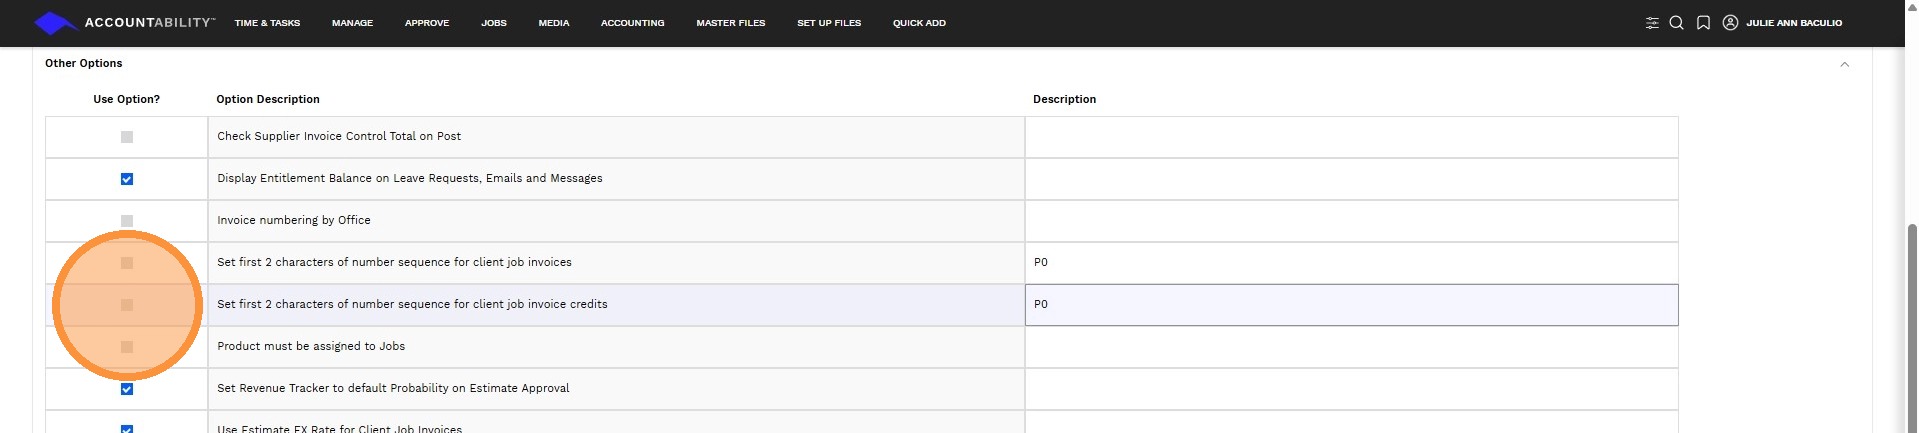The width and height of the screenshot is (1919, 433).
Task: Click the user profile avatar icon
Action: (x=1730, y=23)
